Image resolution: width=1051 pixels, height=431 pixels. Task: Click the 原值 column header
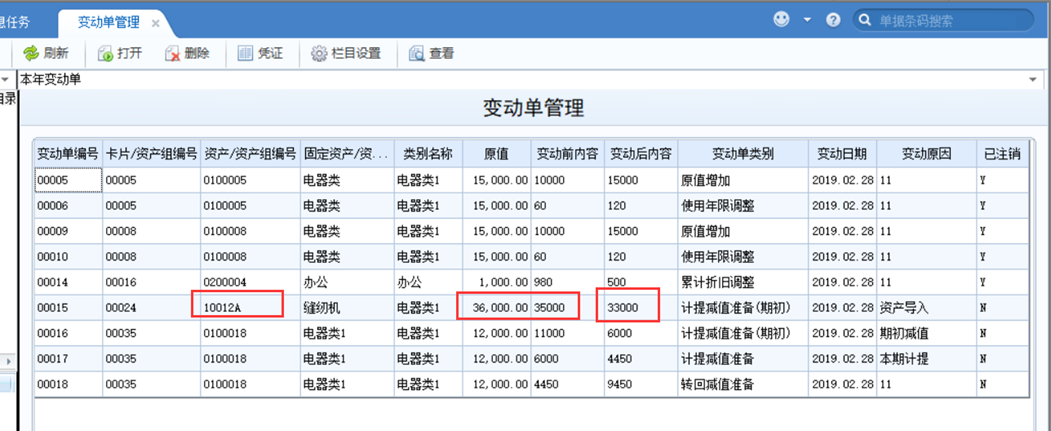[497, 154]
